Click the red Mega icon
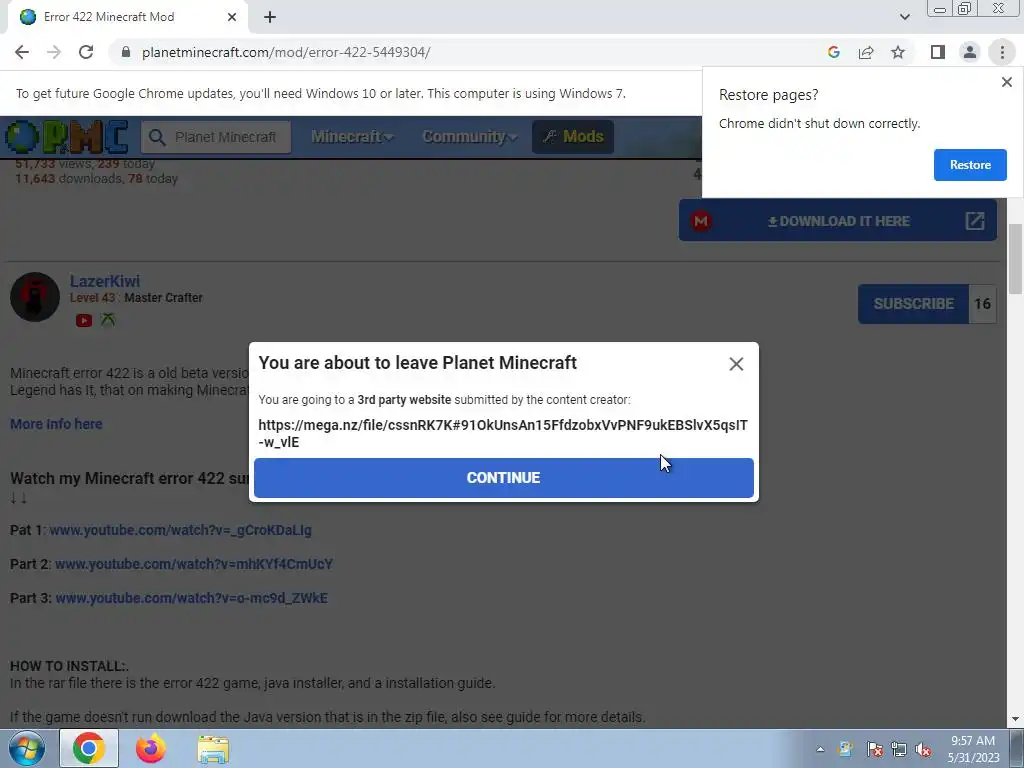This screenshot has height=768, width=1024. pyautogui.click(x=701, y=221)
